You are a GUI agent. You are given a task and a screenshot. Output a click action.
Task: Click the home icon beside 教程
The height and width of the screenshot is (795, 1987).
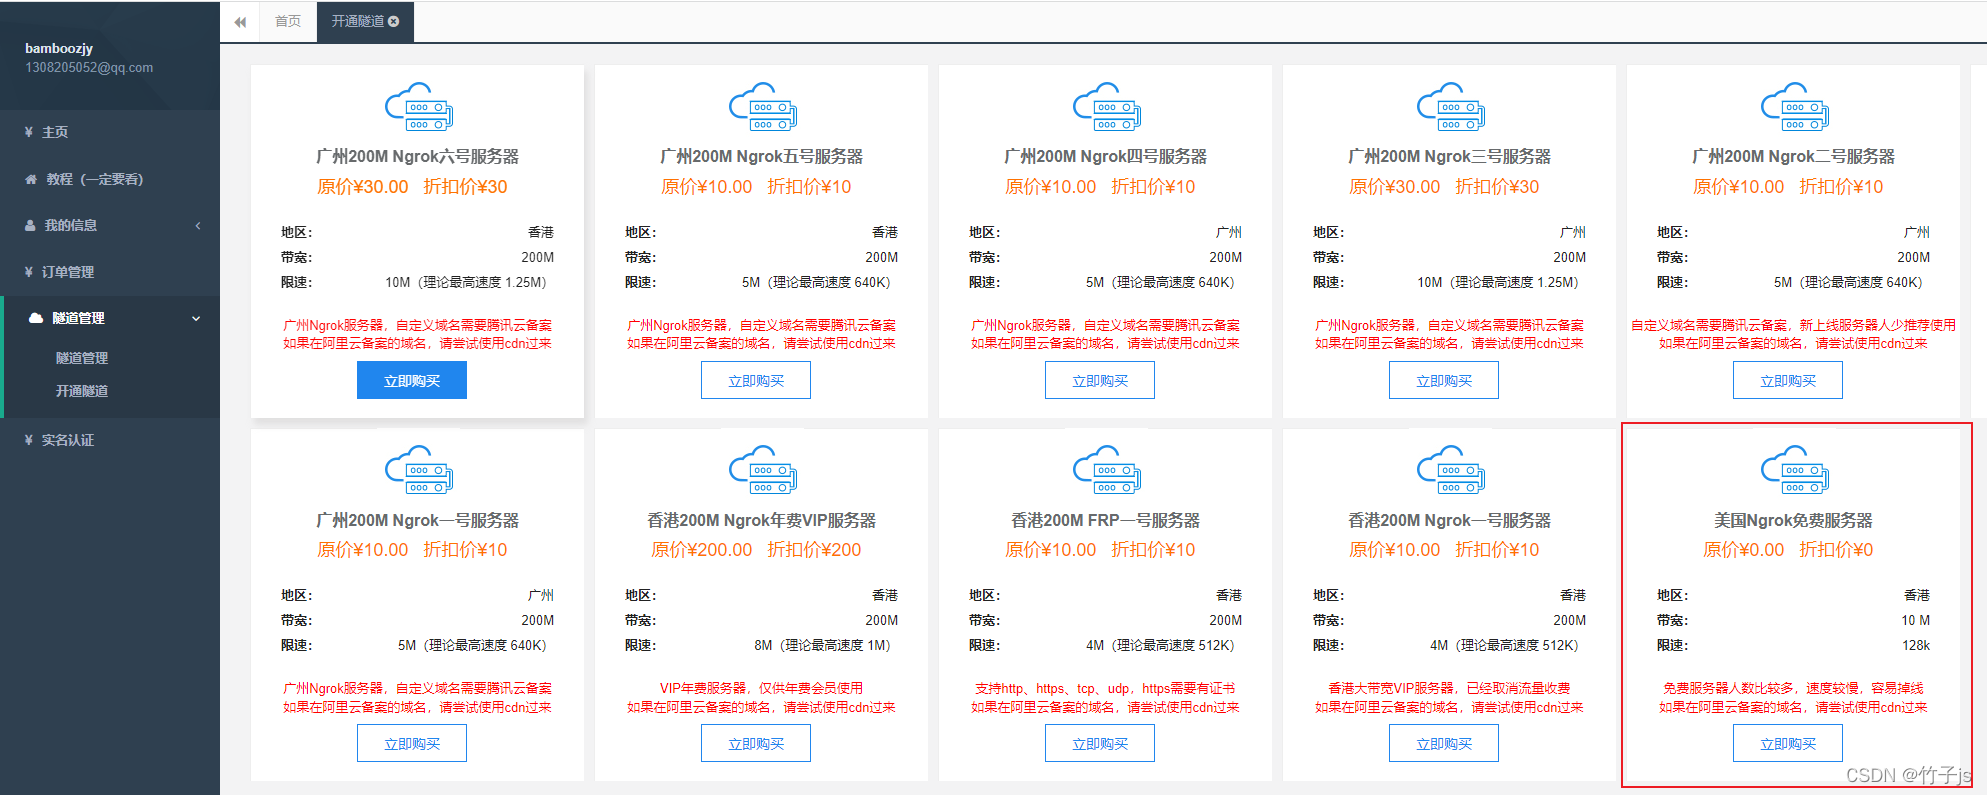(31, 179)
